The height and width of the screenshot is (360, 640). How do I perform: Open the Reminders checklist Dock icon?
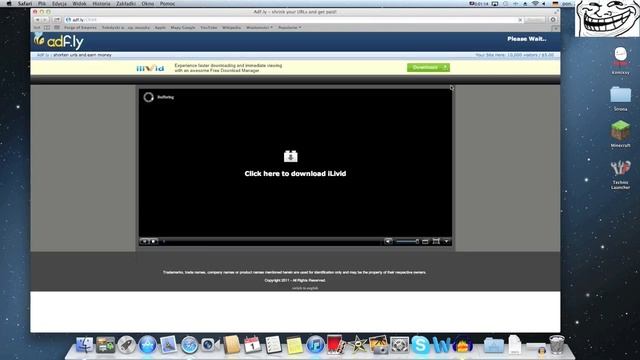(273, 345)
